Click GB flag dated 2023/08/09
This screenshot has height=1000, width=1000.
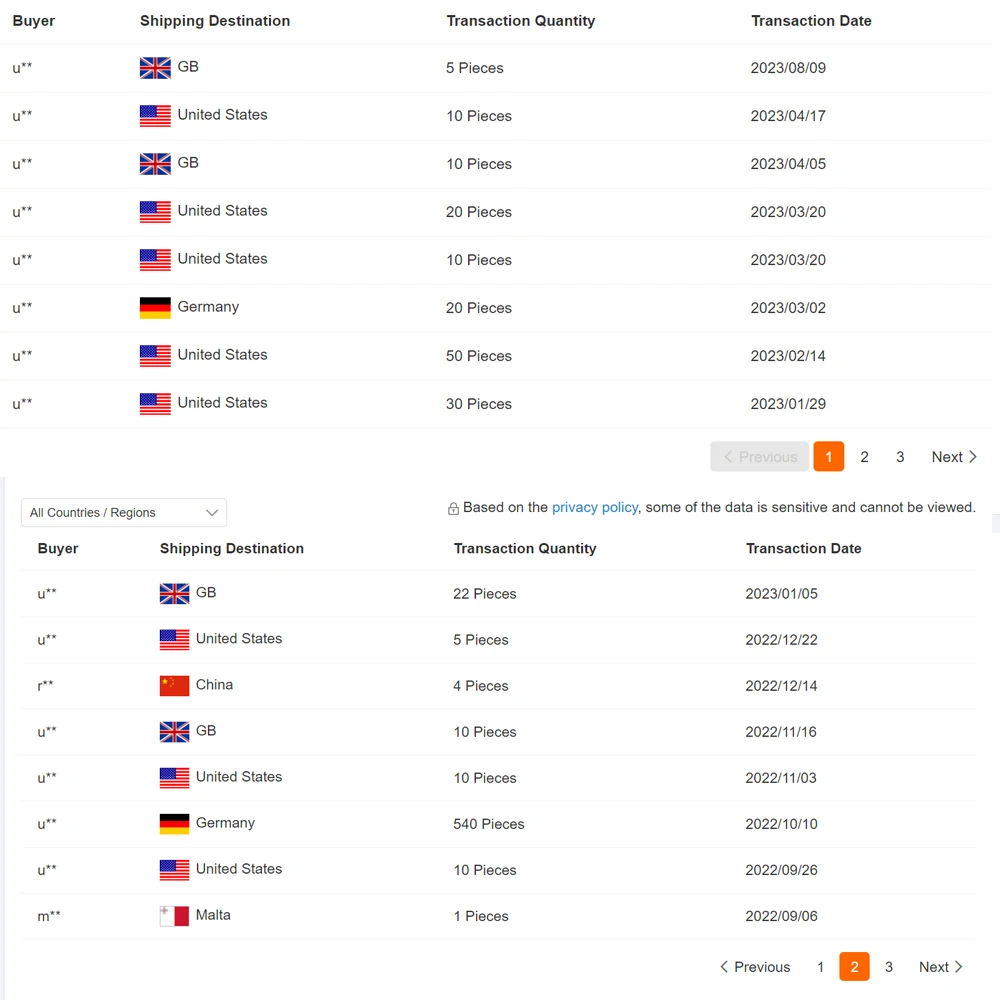(155, 68)
